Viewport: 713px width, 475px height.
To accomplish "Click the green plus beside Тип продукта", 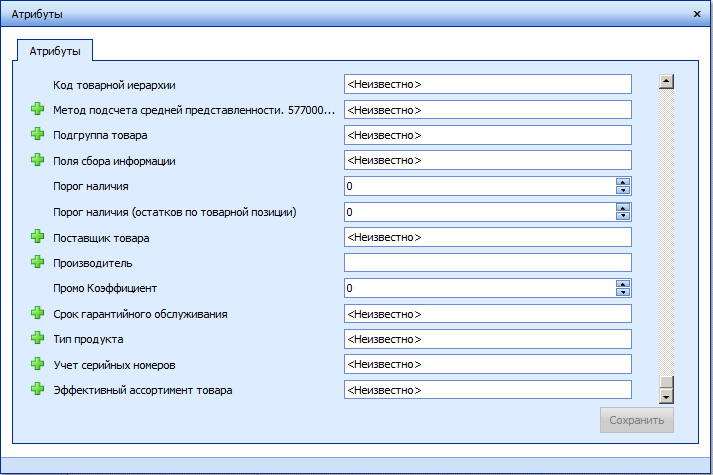I will 38,339.
